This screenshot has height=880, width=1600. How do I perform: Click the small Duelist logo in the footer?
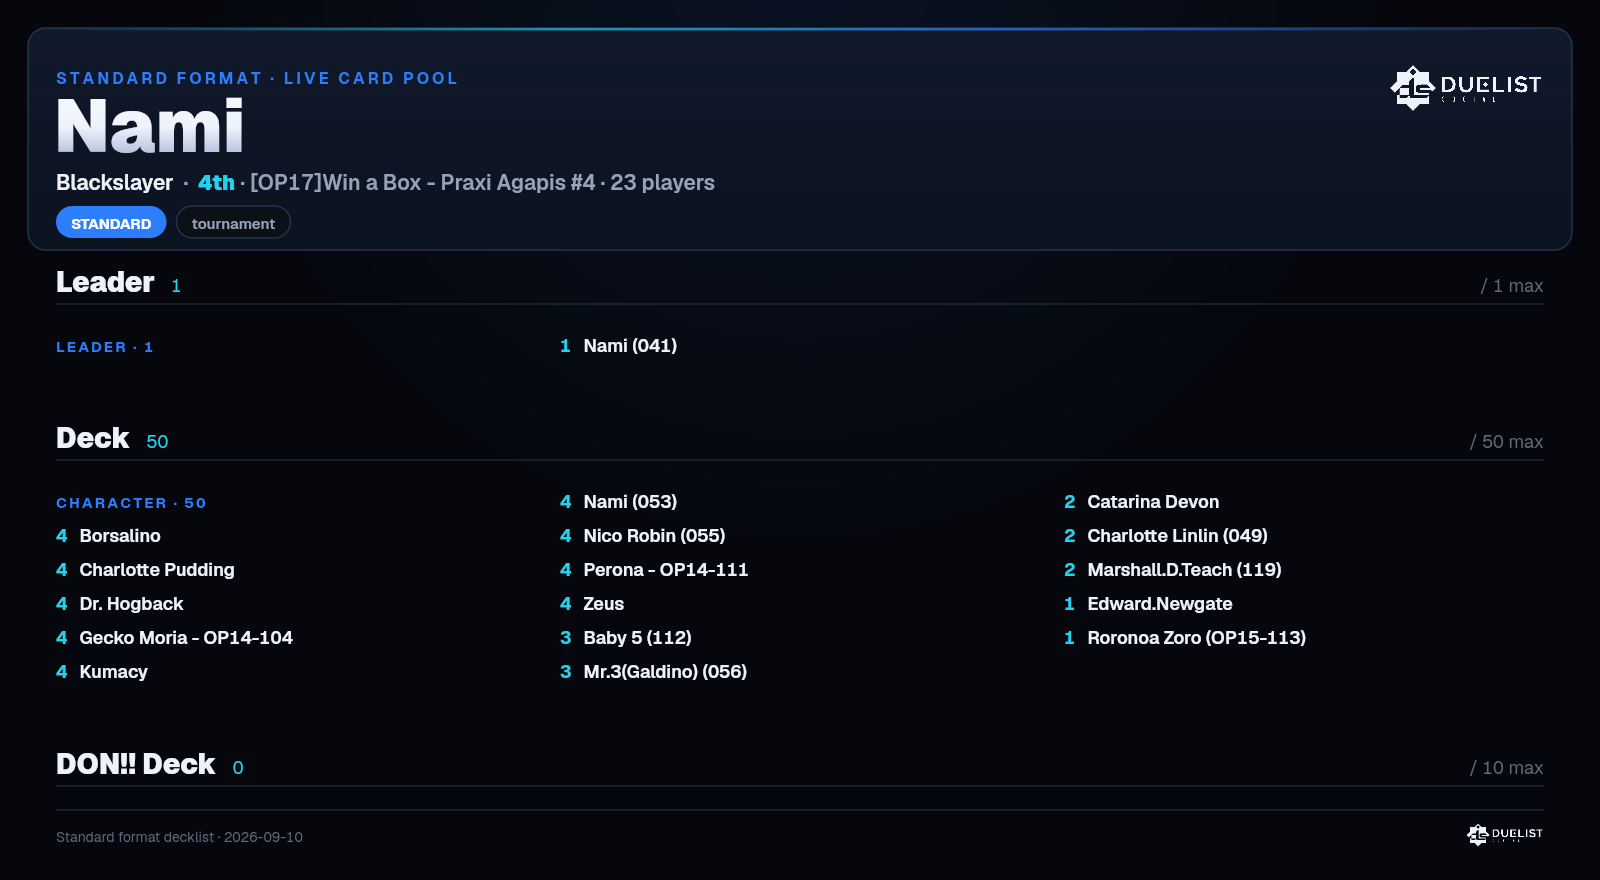click(1505, 834)
